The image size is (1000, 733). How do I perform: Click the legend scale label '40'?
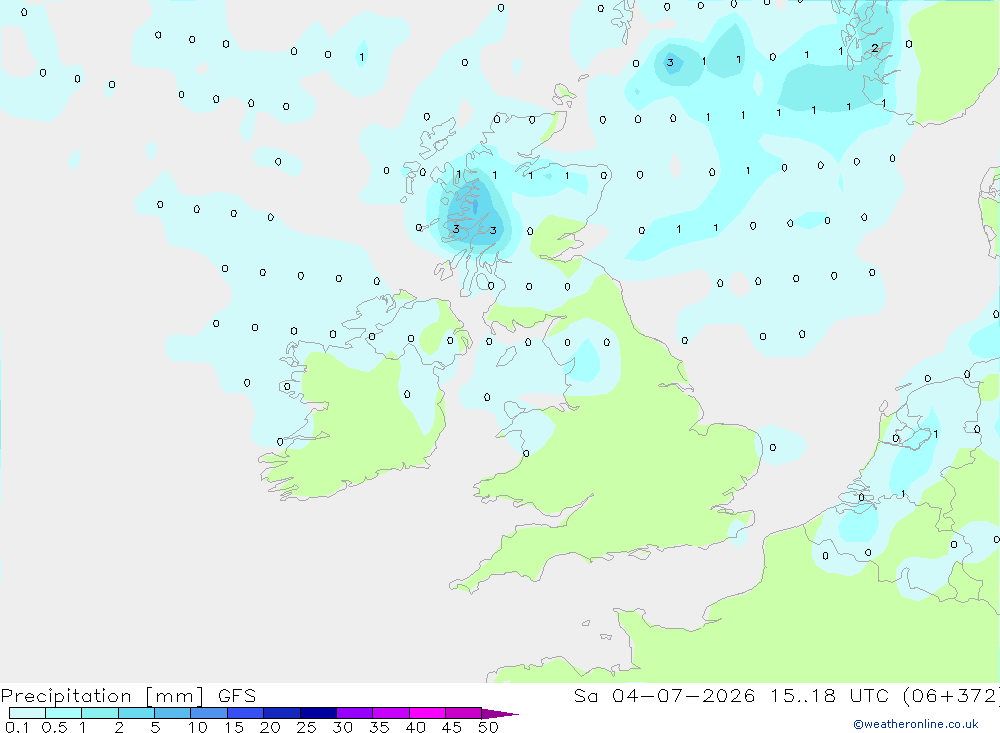click(415, 727)
